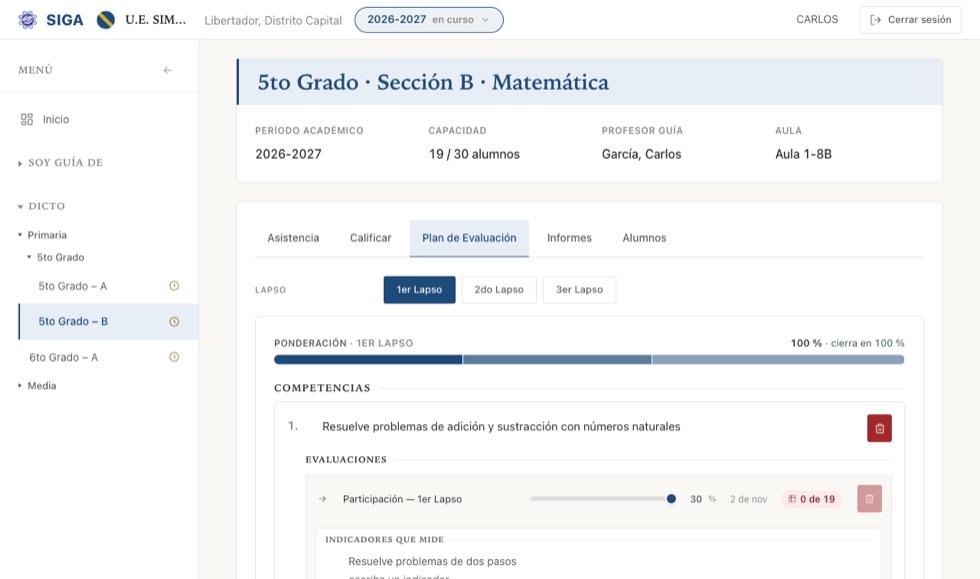This screenshot has width=980, height=579.
Task: Click the SIGA logo icon
Action: point(28,20)
